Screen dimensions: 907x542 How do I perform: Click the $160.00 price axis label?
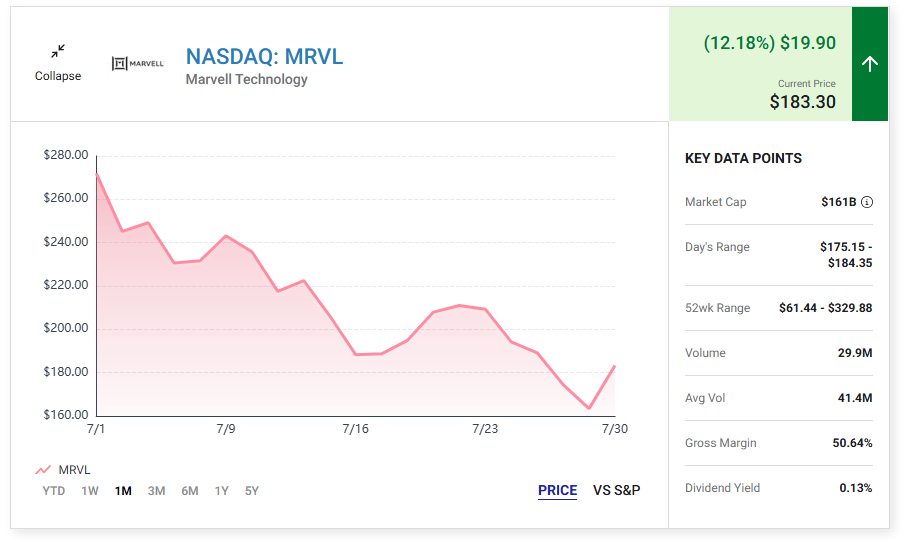[66, 415]
